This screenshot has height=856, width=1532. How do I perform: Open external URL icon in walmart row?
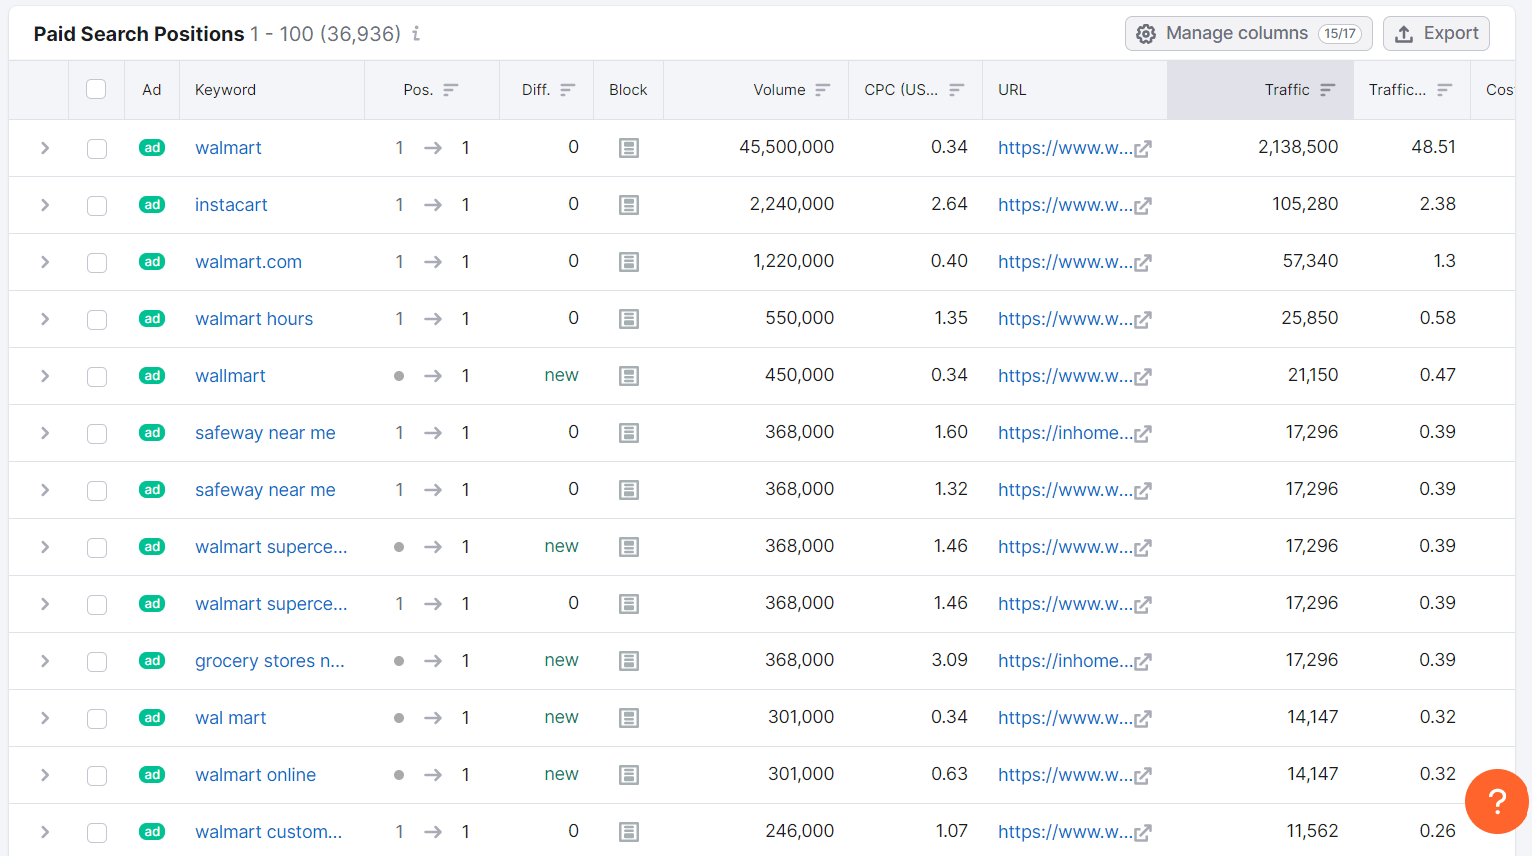tap(1143, 149)
